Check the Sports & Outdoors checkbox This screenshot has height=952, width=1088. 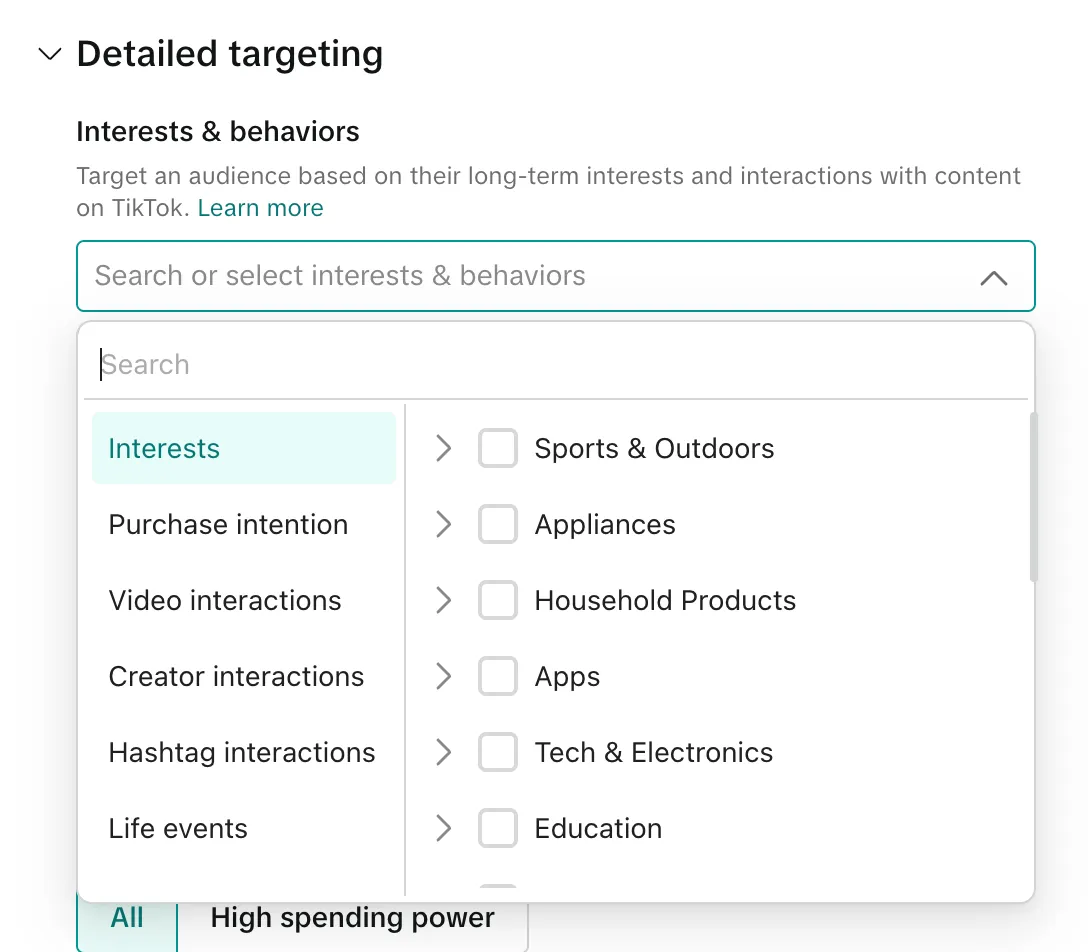pyautogui.click(x=498, y=448)
